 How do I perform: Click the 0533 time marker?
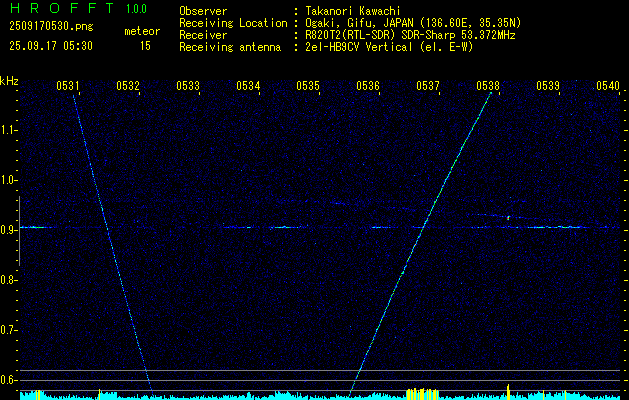[x=188, y=86]
